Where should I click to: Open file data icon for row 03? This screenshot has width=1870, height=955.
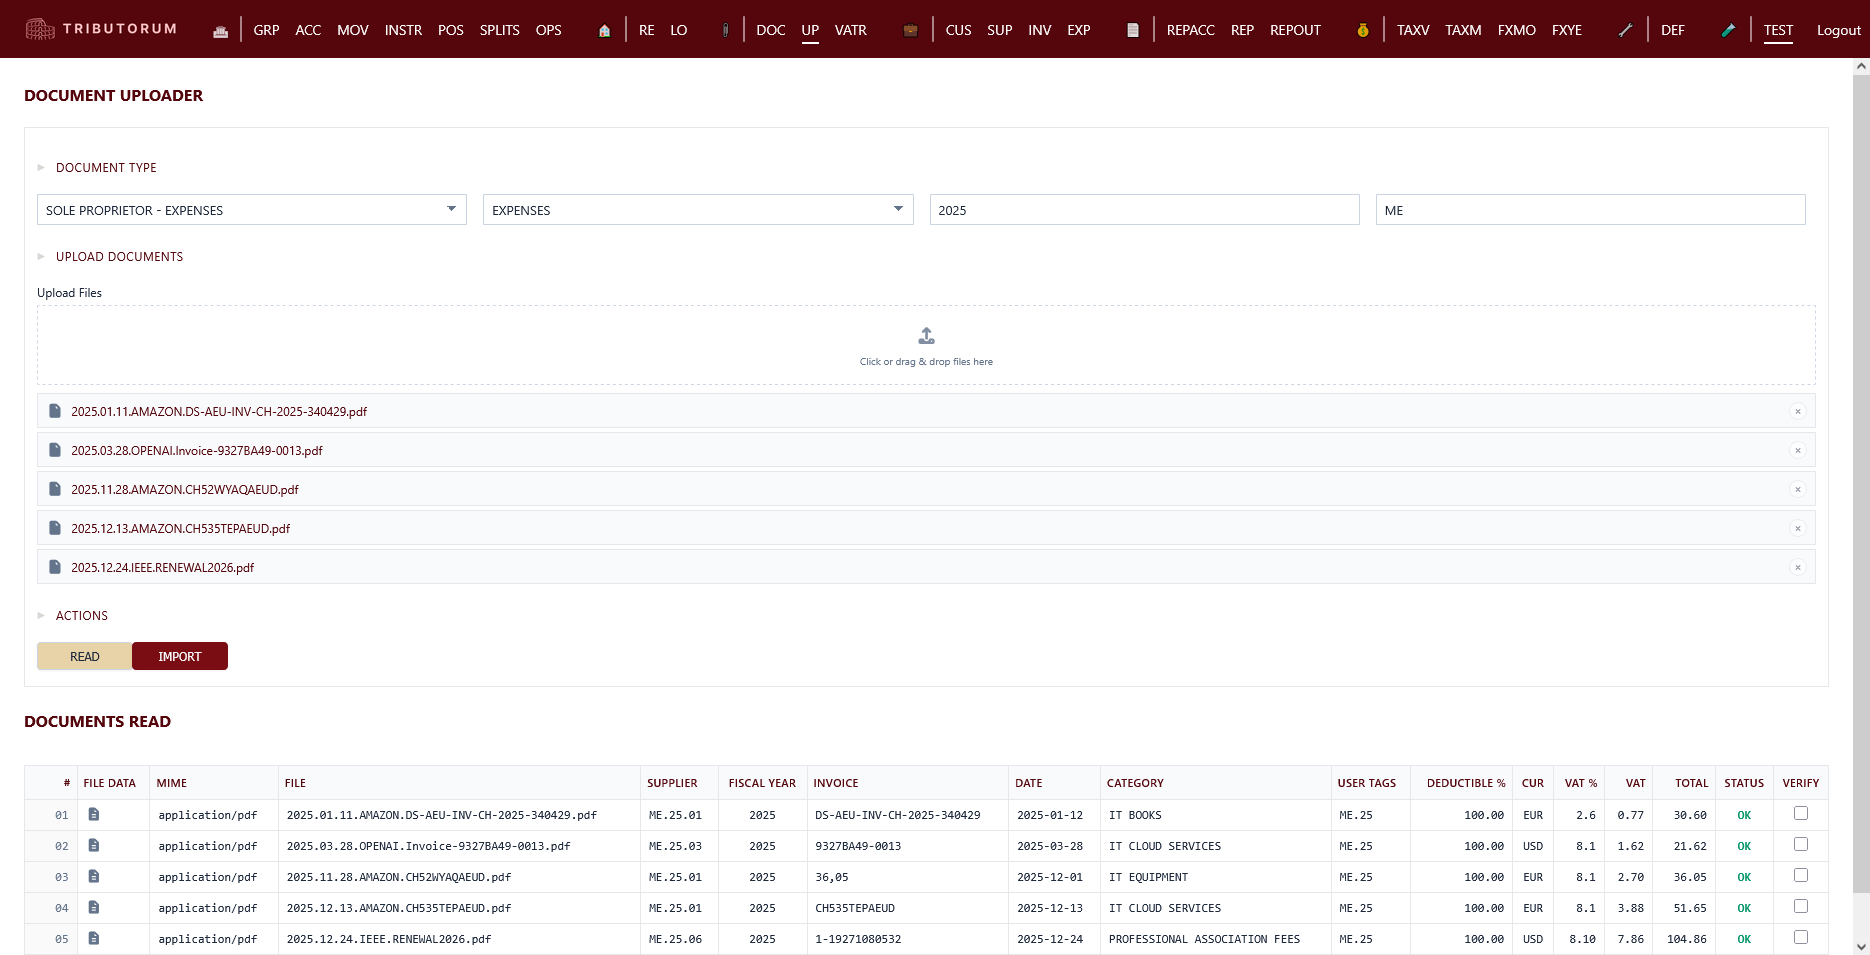coord(94,877)
